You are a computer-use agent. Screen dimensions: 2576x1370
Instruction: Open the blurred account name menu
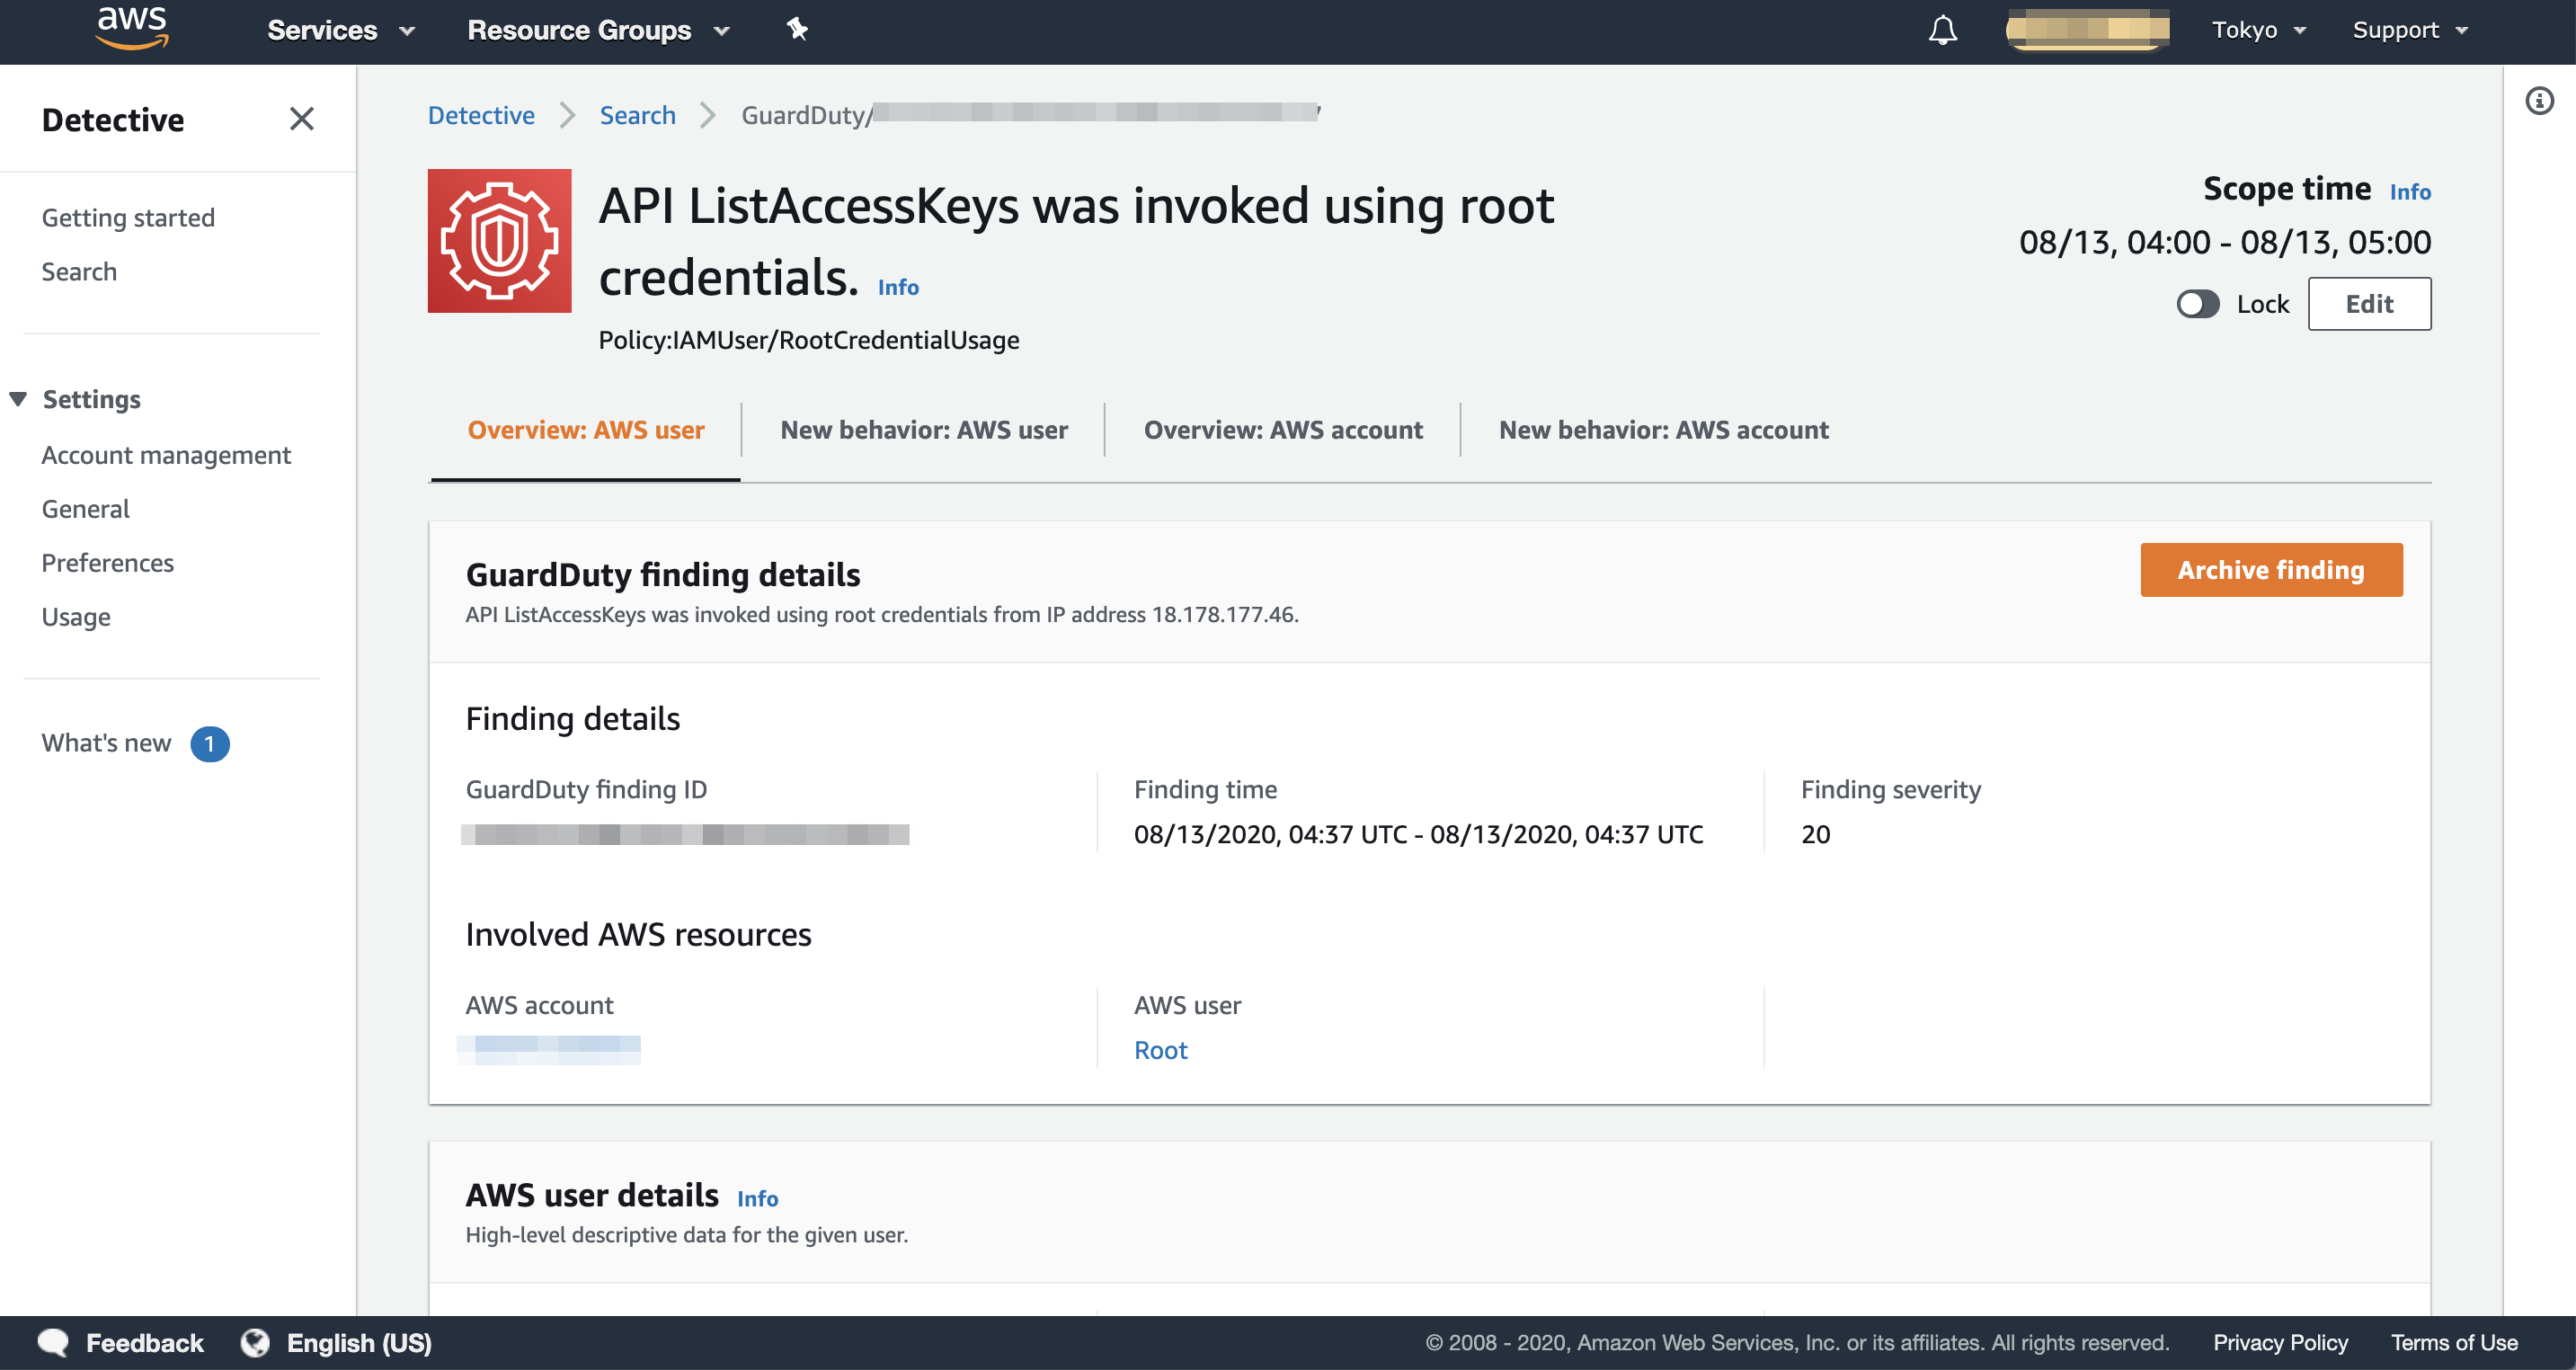[2087, 29]
